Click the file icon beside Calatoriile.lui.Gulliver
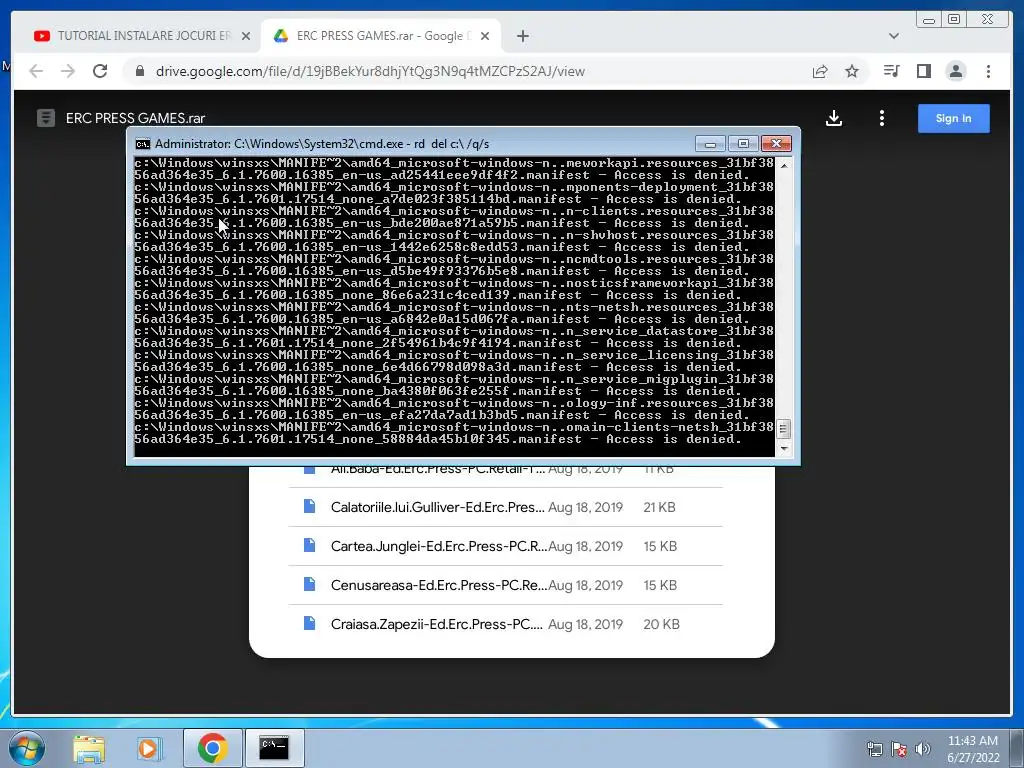Viewport: 1024px width, 768px height. click(310, 506)
